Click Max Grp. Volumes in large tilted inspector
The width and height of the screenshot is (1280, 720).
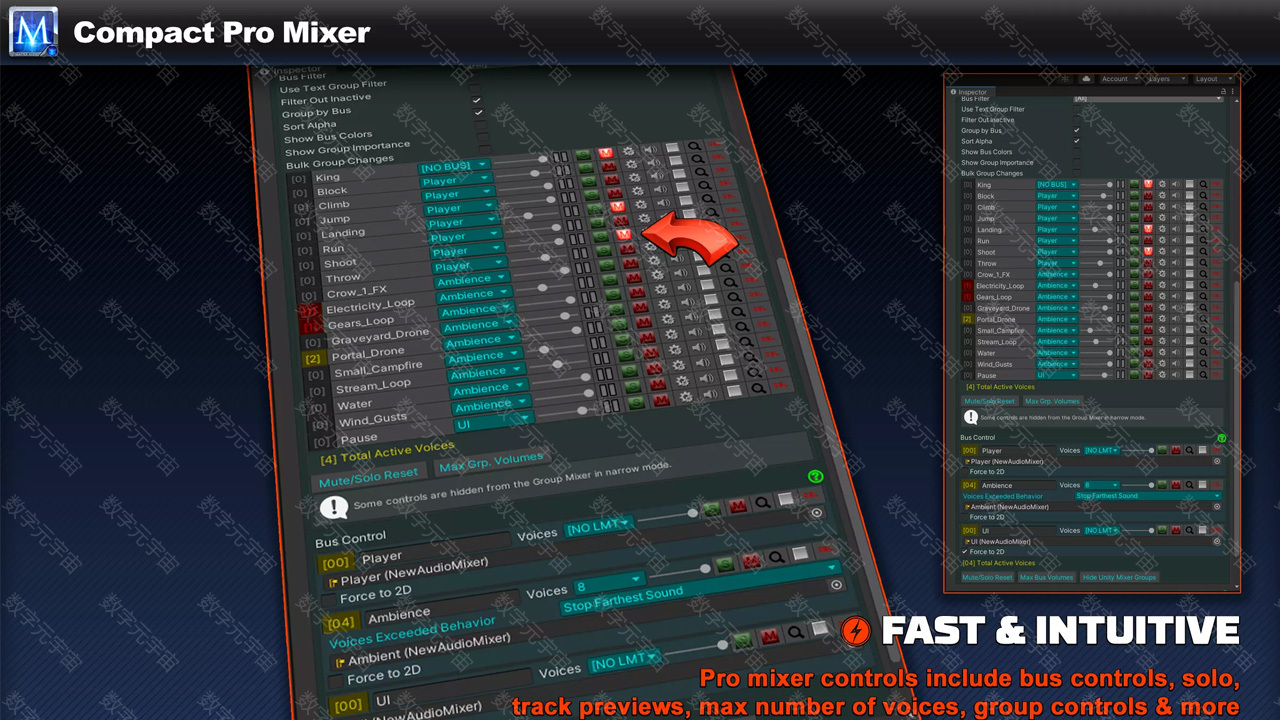pos(490,463)
